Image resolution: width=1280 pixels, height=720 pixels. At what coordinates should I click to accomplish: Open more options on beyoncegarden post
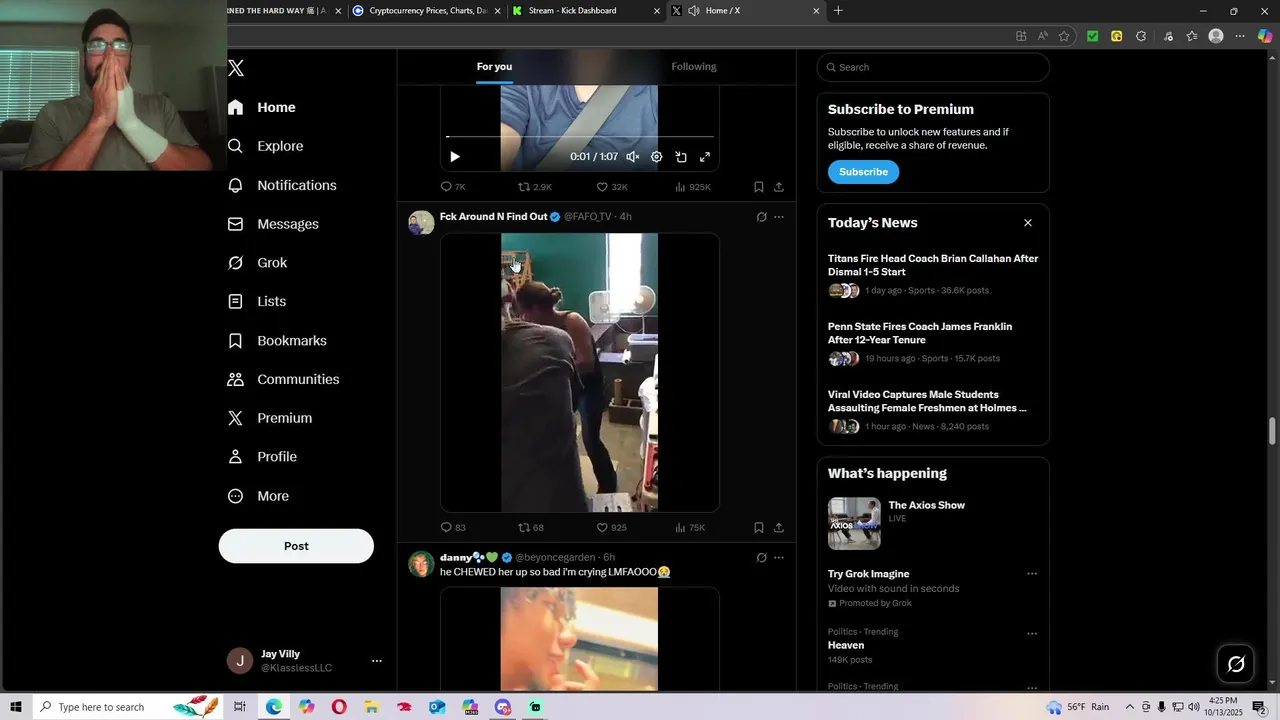pos(779,557)
